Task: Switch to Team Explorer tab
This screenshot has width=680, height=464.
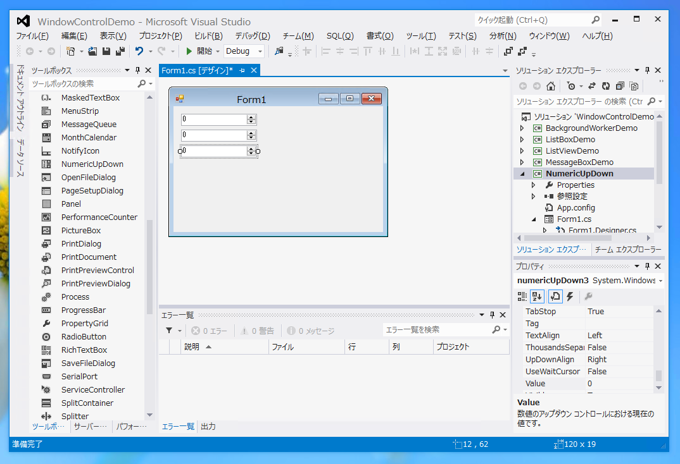Action: pyautogui.click(x=628, y=249)
